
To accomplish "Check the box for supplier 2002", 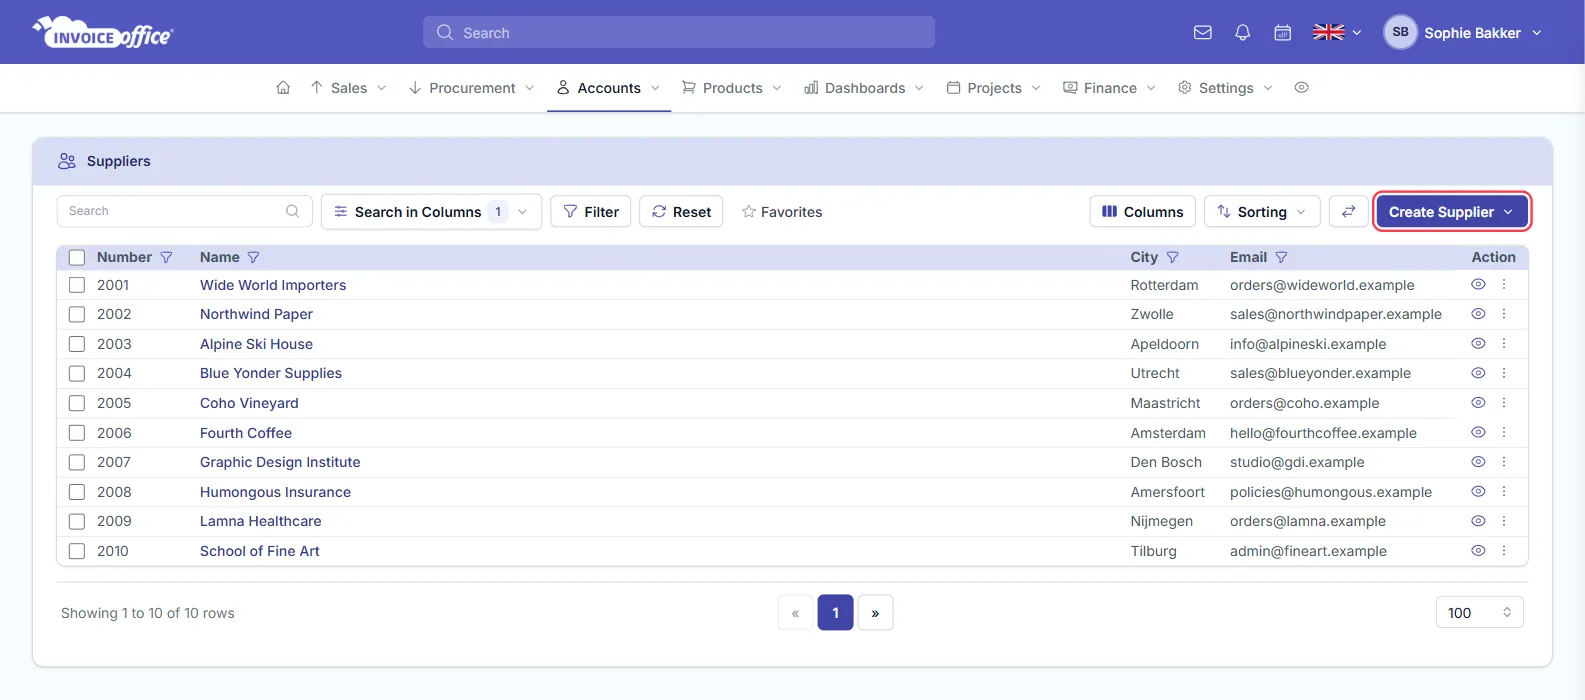I will click(x=77, y=314).
